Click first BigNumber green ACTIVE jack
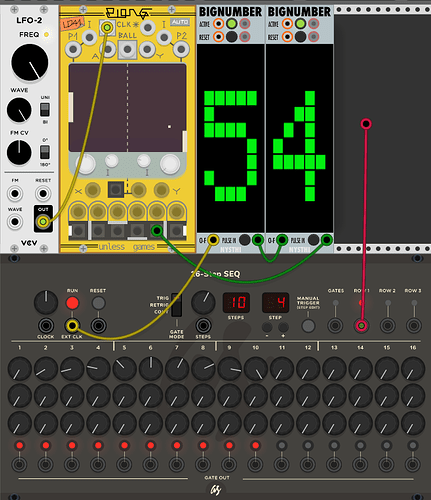 (x=231, y=24)
